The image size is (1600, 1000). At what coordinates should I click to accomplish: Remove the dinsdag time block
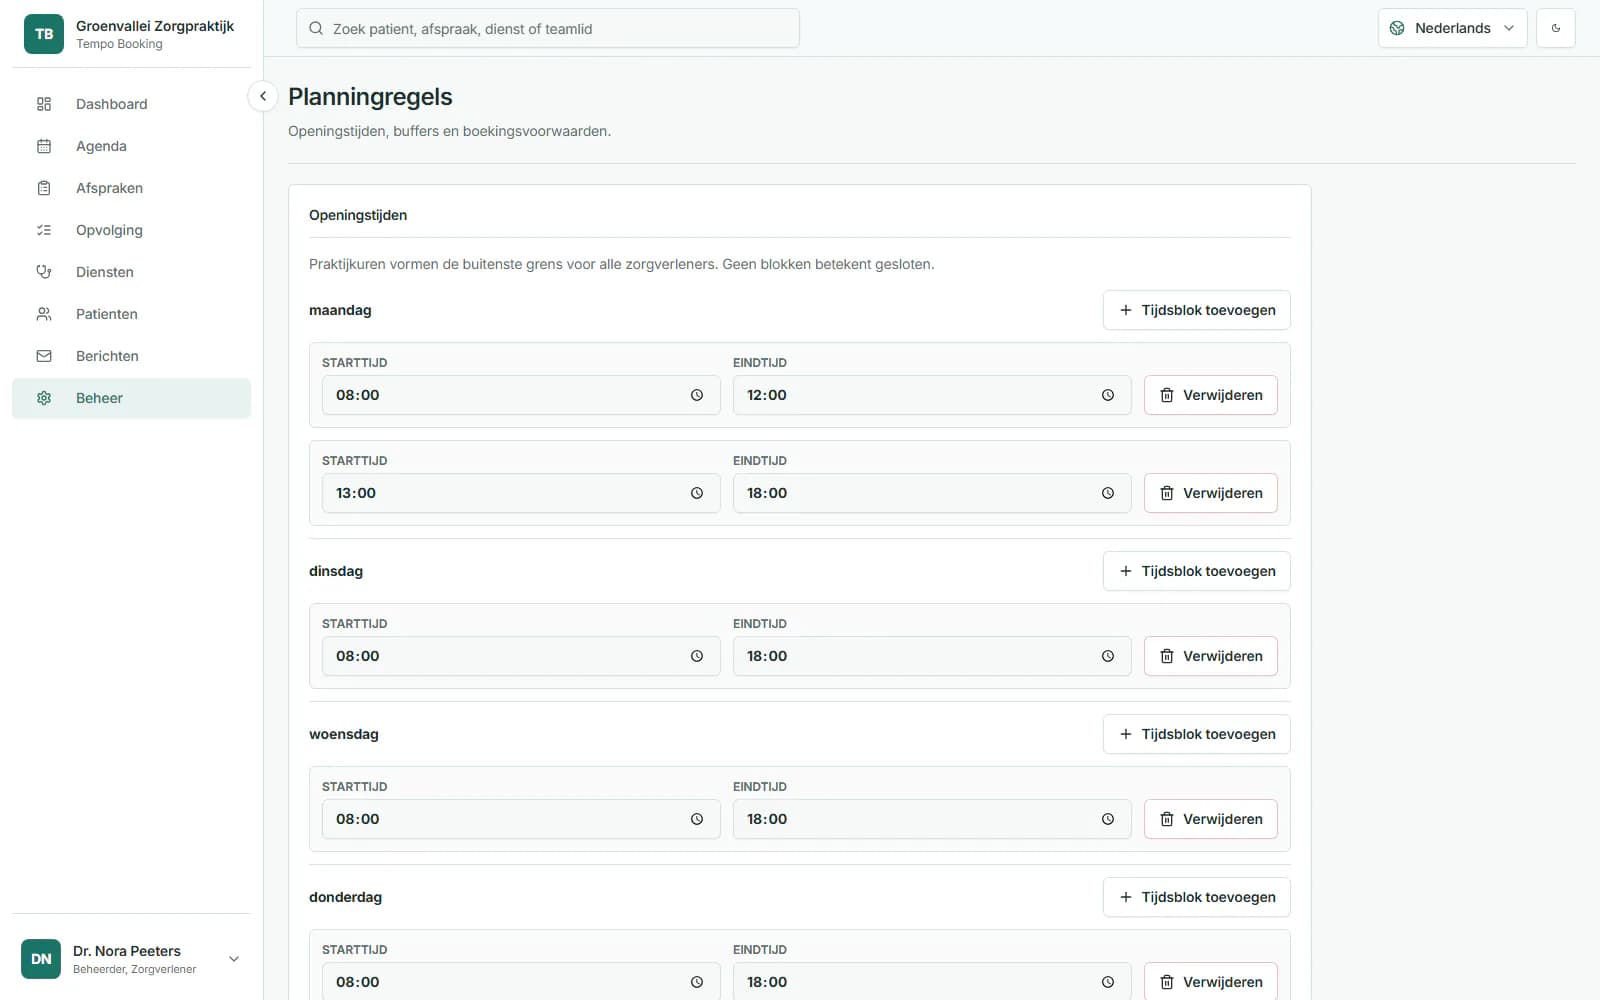[1210, 656]
